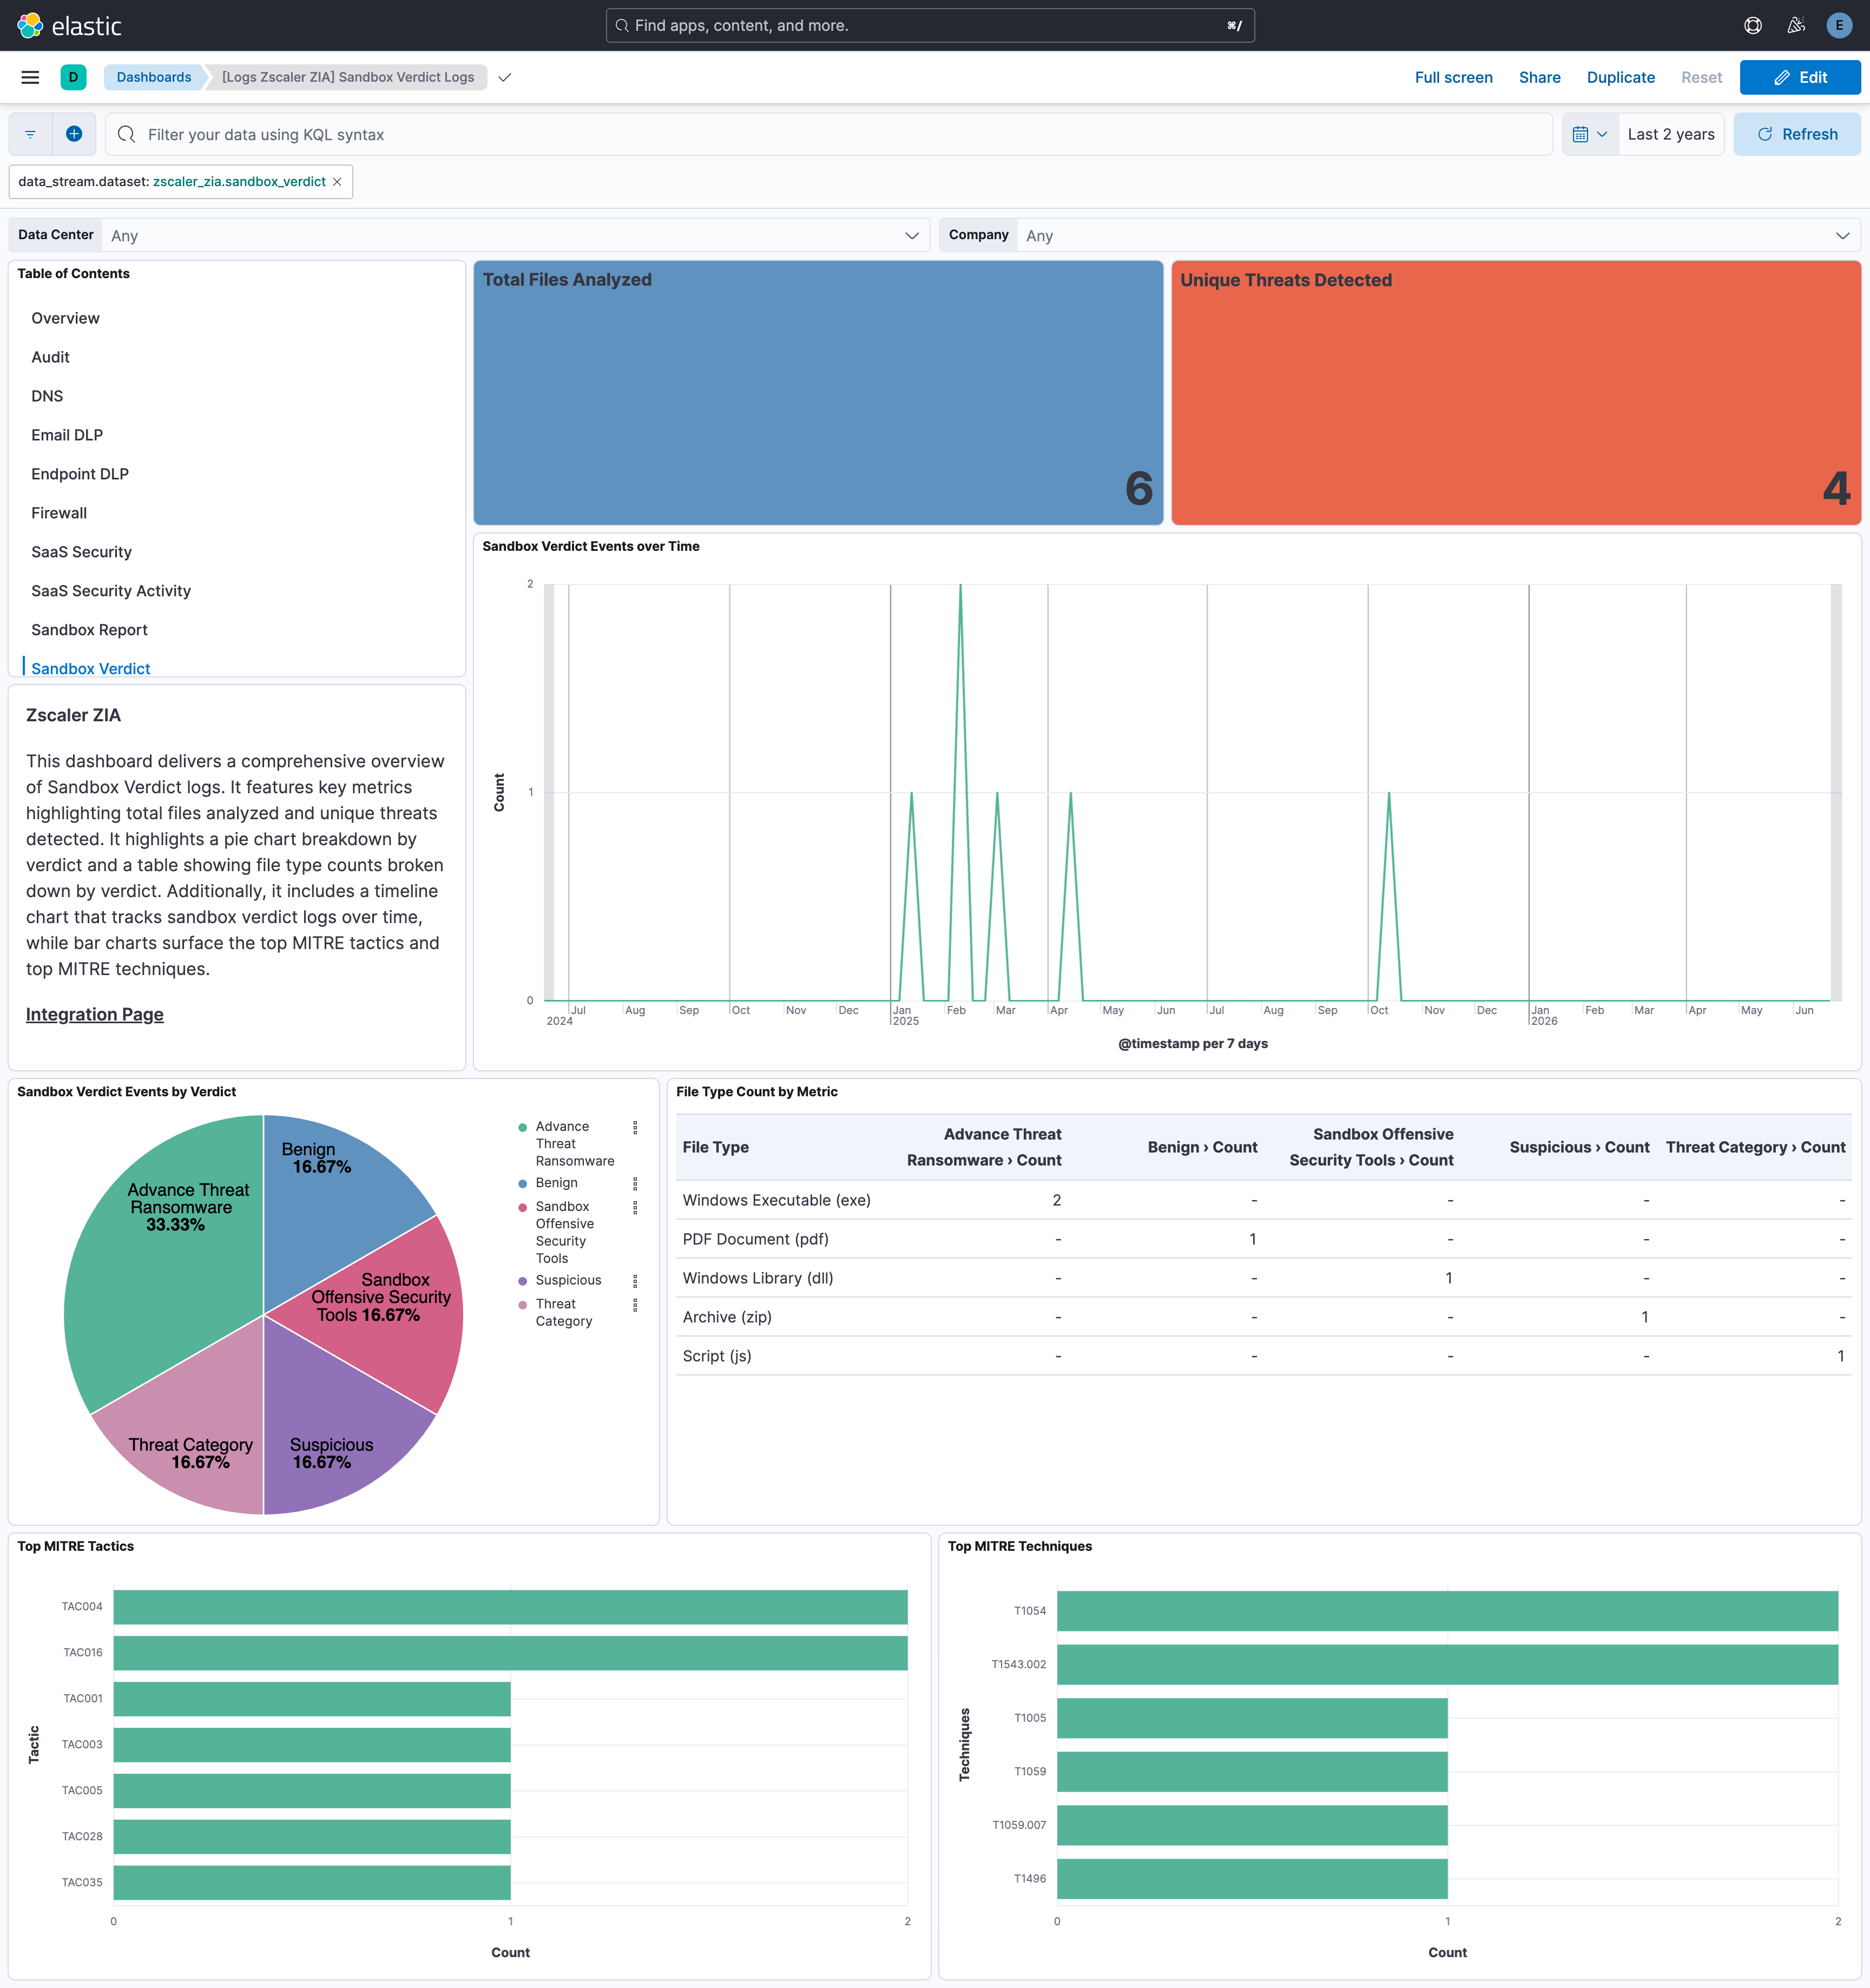Open Overview in Table of Contents
This screenshot has height=1988, width=1870.
pos(65,318)
